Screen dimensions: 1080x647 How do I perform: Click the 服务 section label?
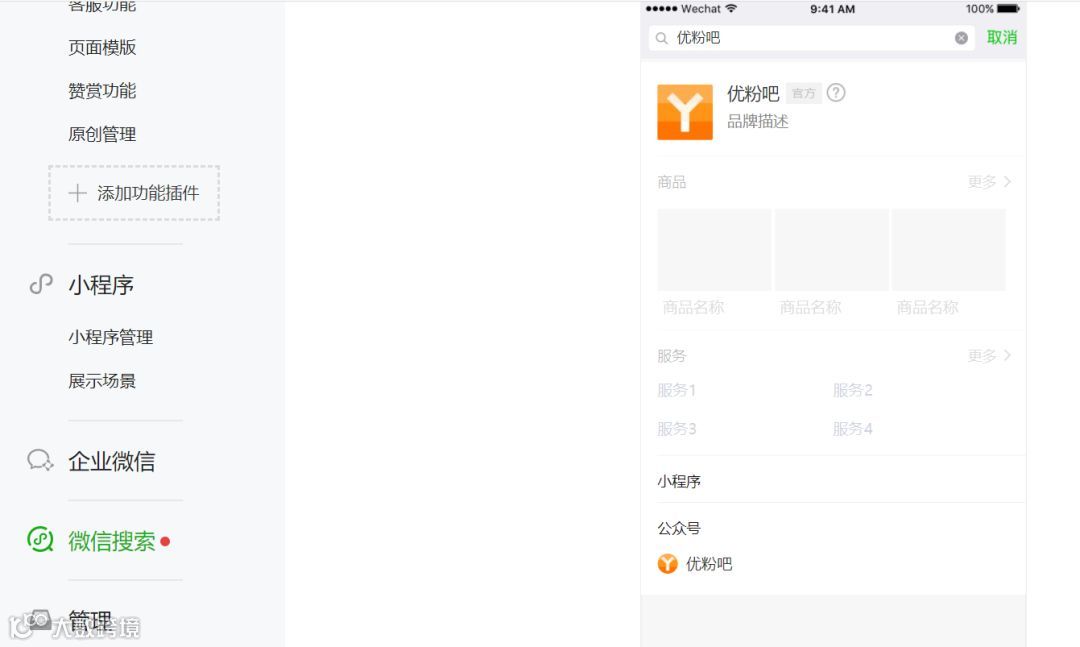tap(672, 356)
